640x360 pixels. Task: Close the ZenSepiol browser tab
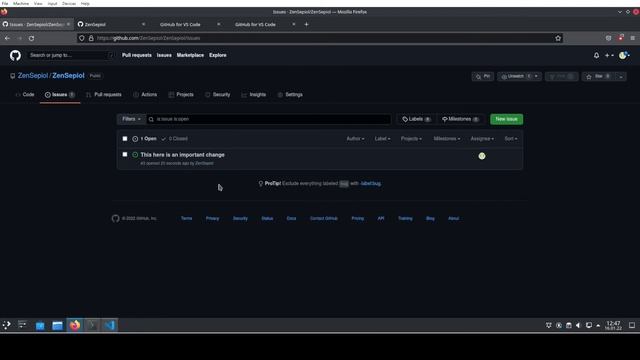coord(143,24)
